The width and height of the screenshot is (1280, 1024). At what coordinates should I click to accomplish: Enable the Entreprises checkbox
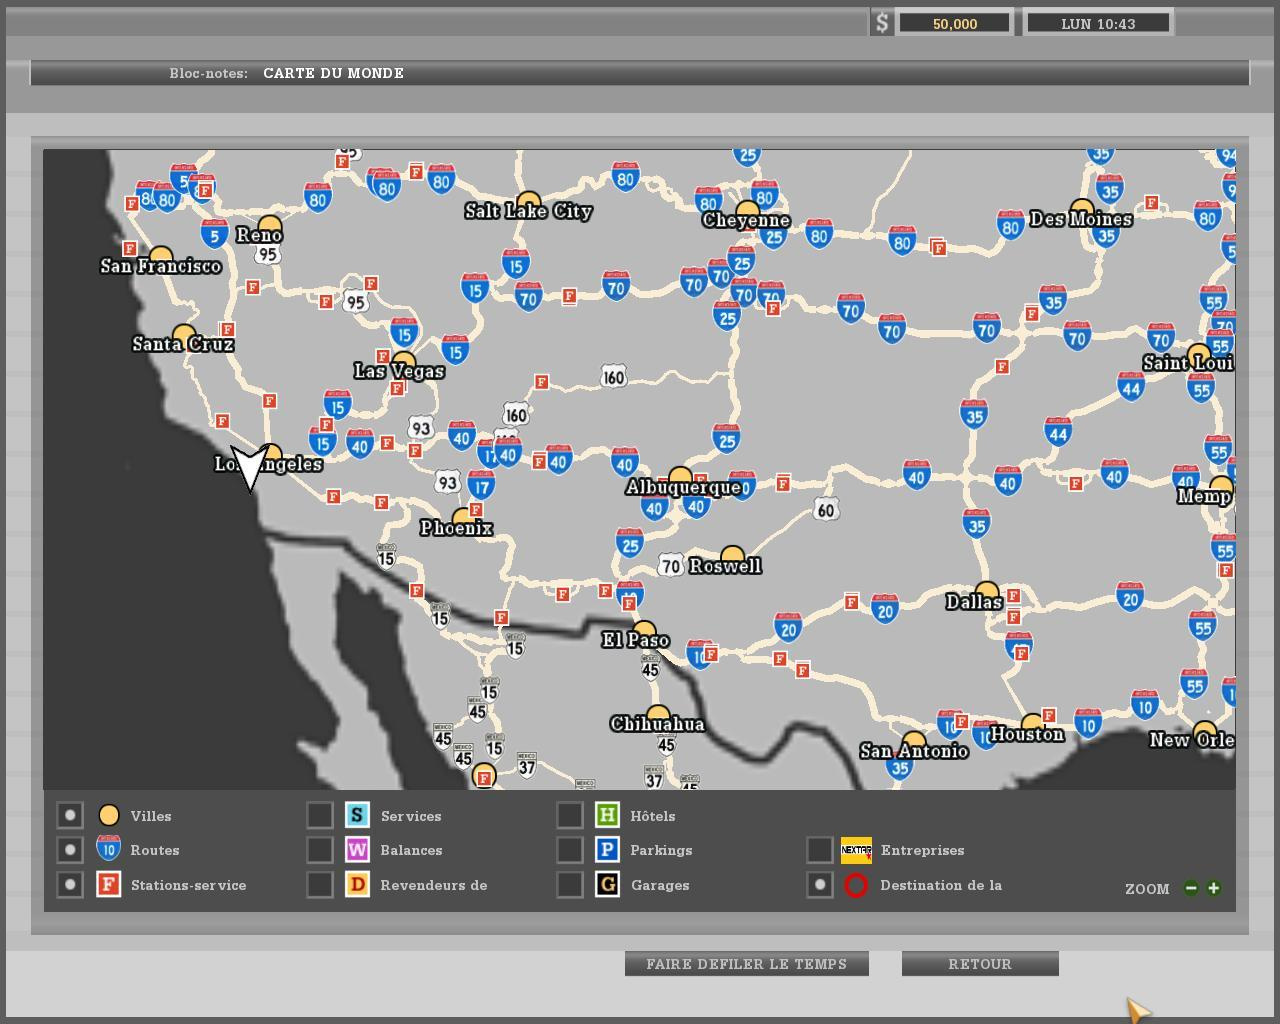[x=820, y=850]
